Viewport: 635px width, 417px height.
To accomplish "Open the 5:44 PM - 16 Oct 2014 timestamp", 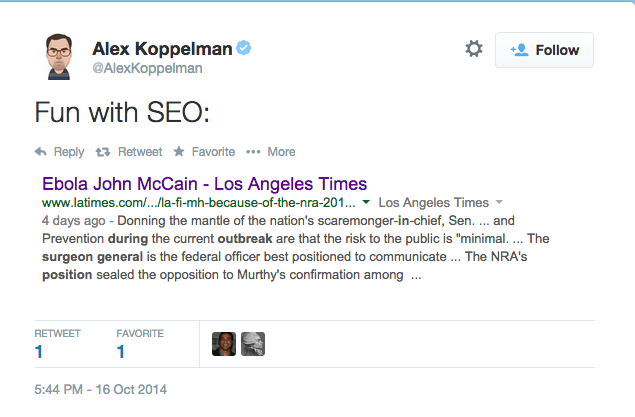I will [100, 389].
